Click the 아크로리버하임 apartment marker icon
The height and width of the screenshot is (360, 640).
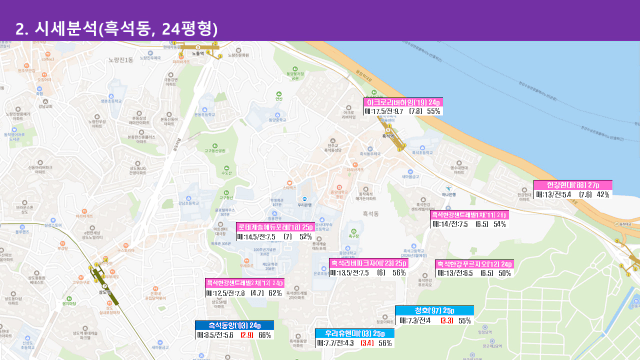click(349, 108)
